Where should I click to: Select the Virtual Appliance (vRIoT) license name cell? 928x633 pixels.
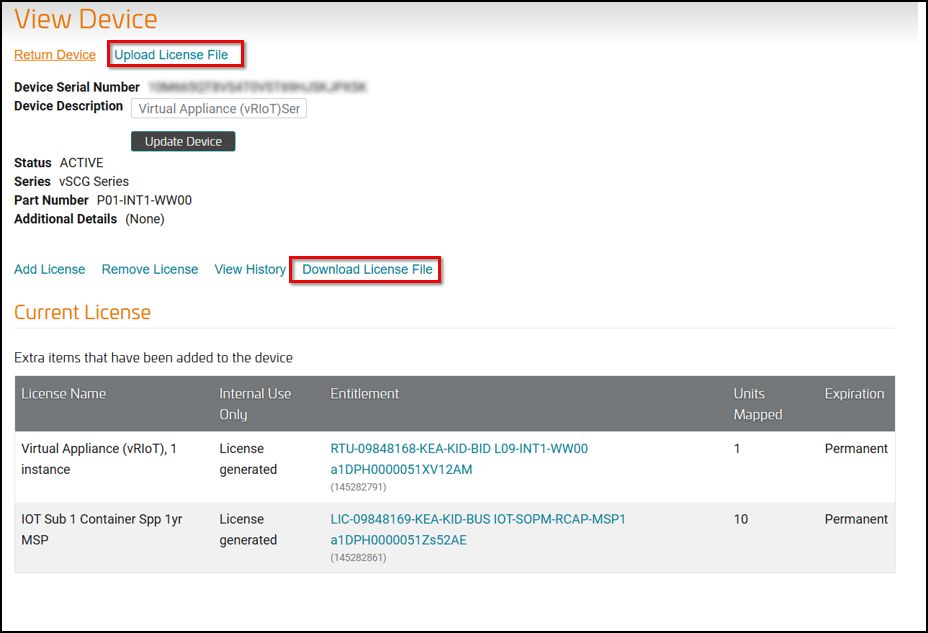[x=99, y=459]
